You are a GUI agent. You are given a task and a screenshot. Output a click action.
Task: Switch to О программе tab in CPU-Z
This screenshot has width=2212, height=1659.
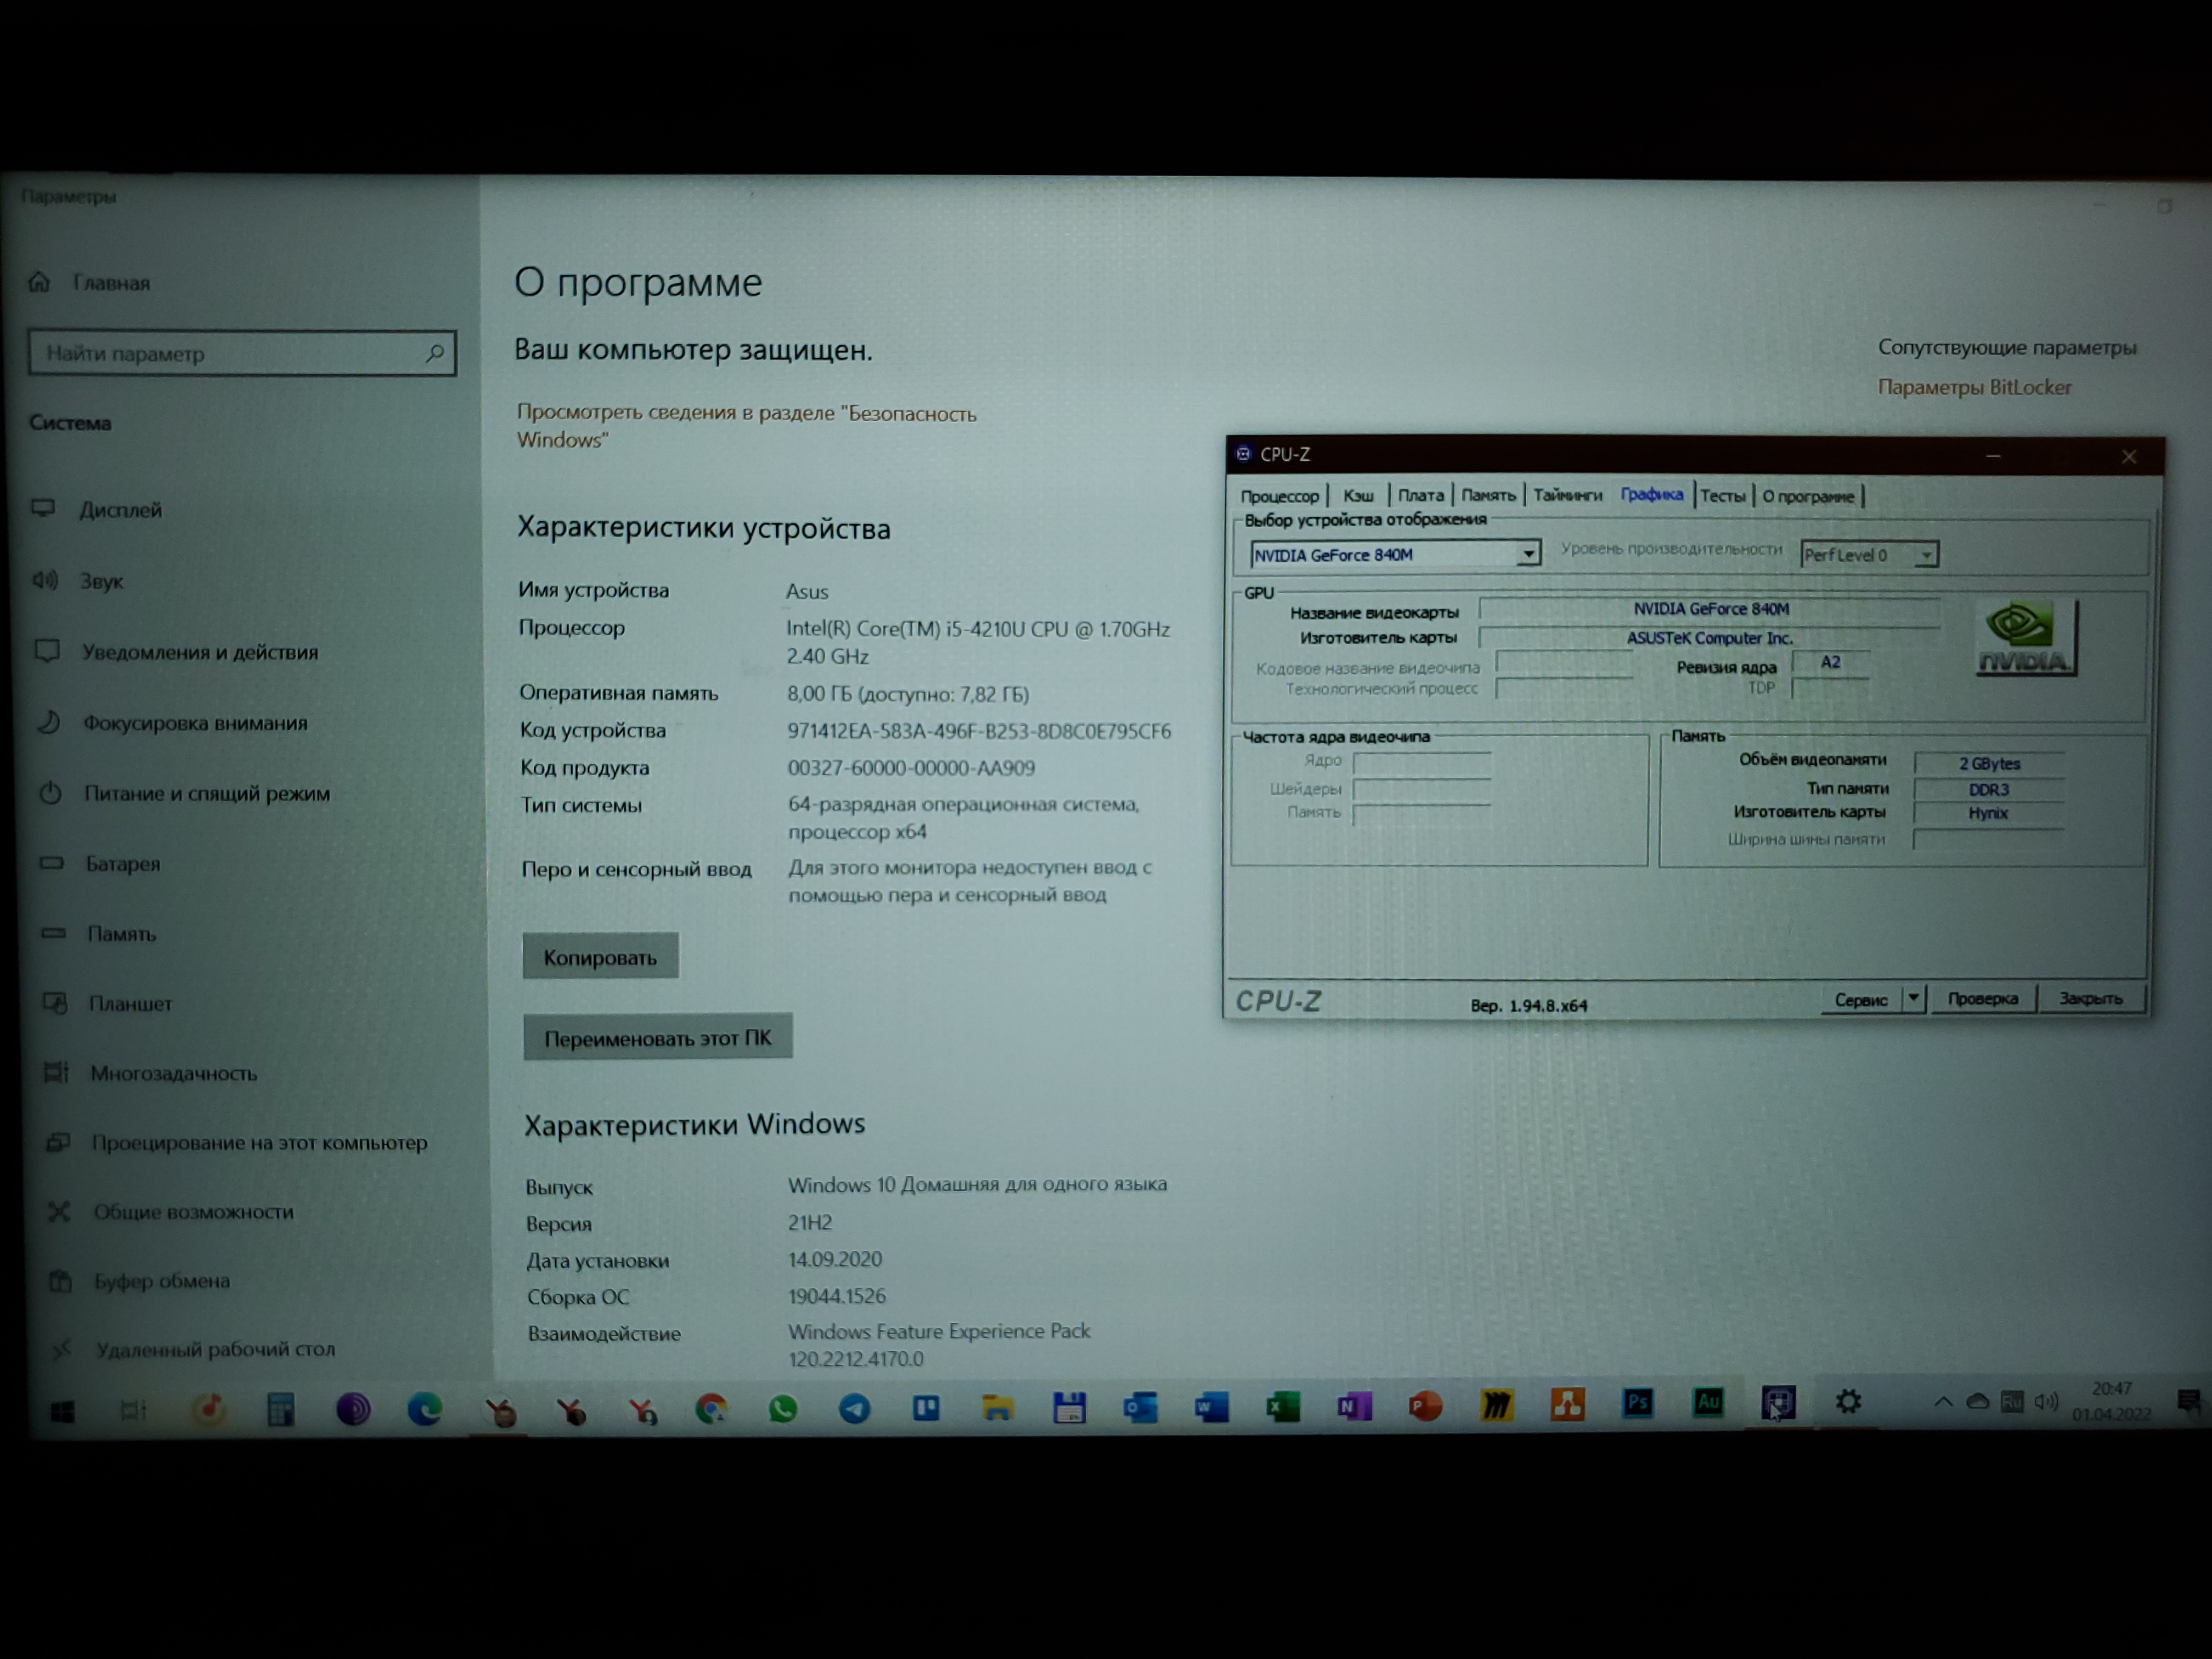click(x=1808, y=496)
